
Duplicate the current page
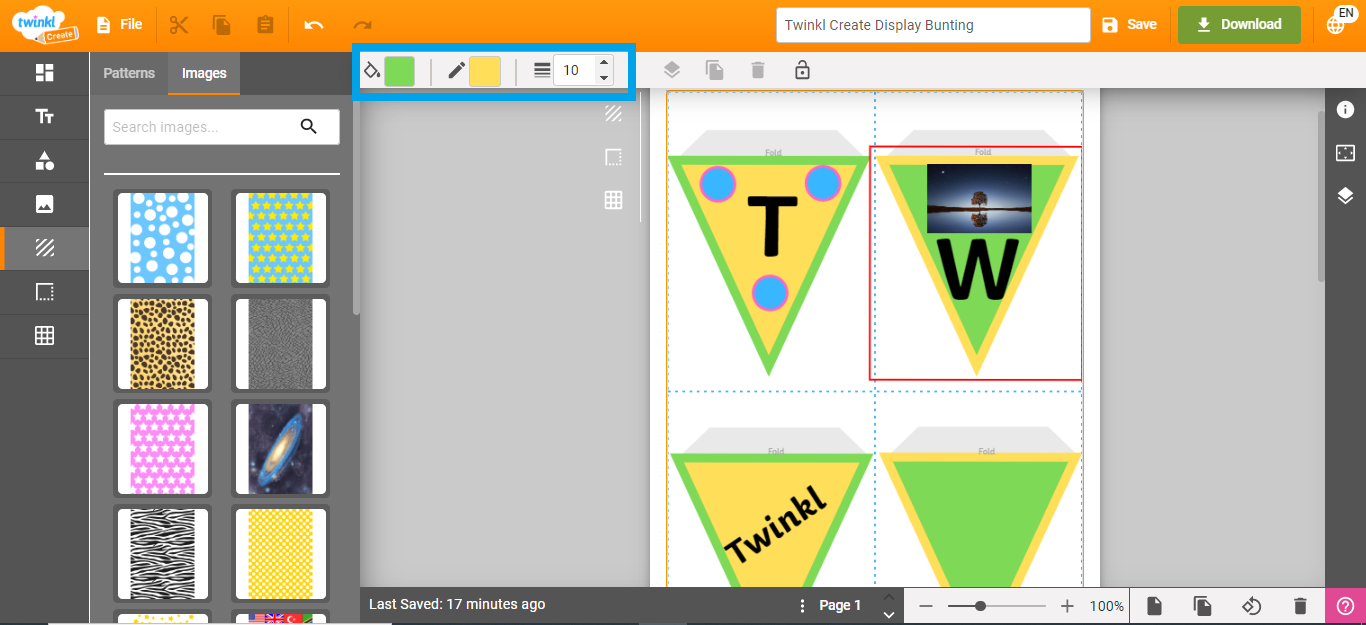1203,606
